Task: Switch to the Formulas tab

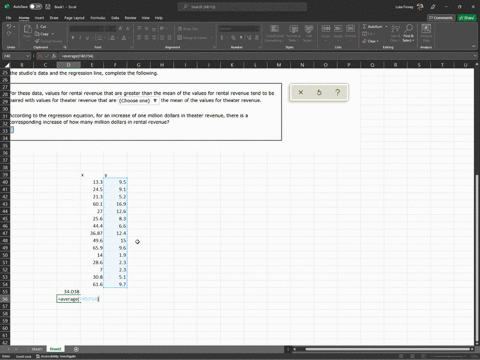Action: click(x=98, y=18)
